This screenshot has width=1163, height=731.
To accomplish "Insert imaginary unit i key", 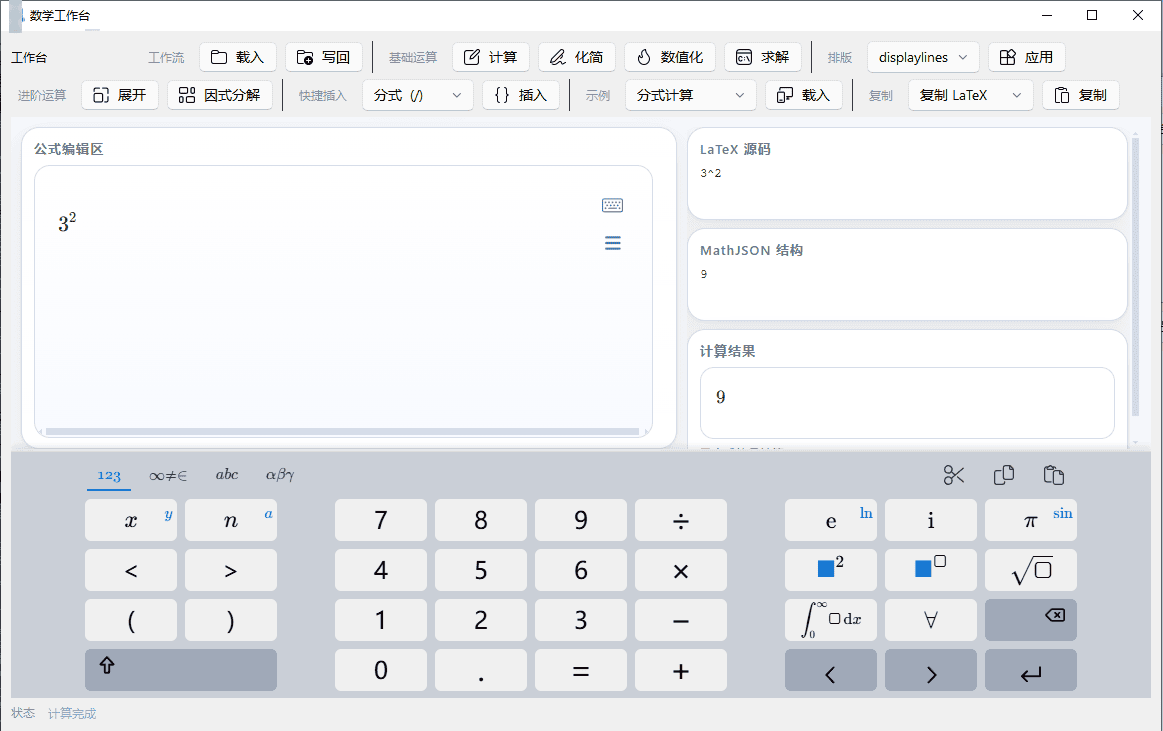I will click(x=930, y=520).
